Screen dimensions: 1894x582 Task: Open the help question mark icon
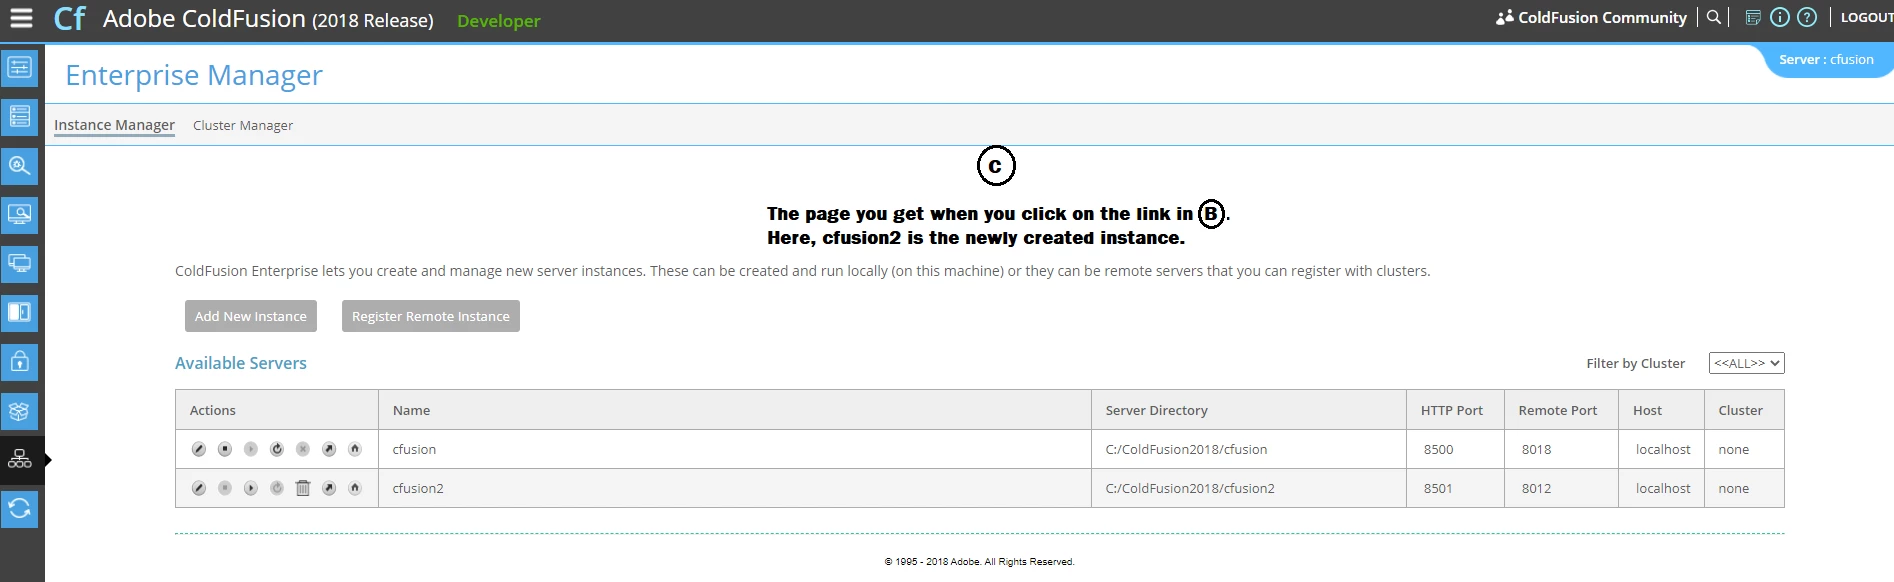click(x=1807, y=17)
